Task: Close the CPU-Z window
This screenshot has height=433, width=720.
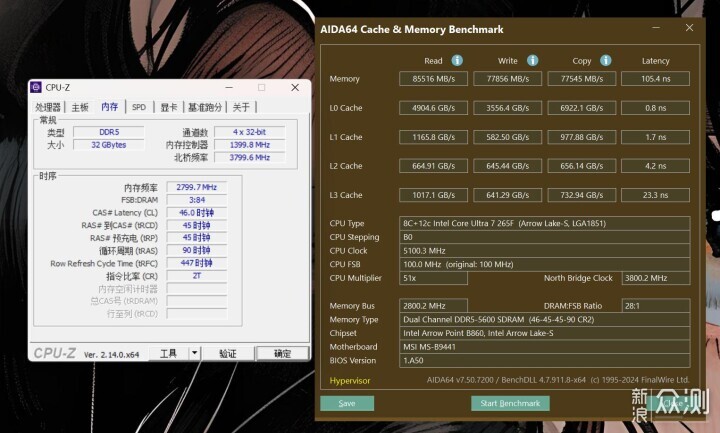Action: tap(295, 87)
